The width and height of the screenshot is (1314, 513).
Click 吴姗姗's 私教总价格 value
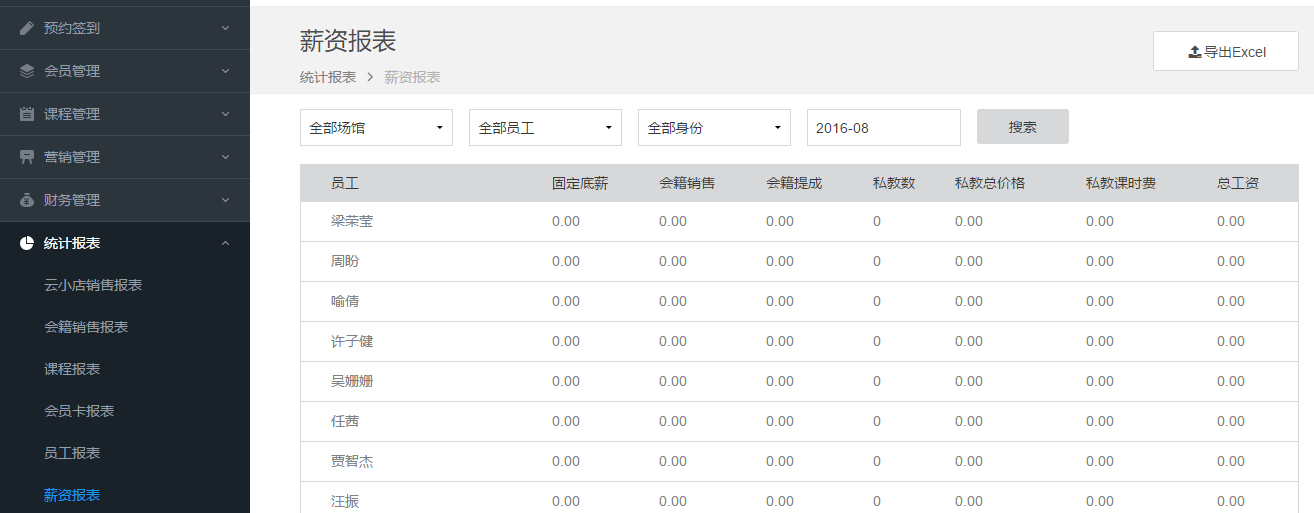coord(969,381)
